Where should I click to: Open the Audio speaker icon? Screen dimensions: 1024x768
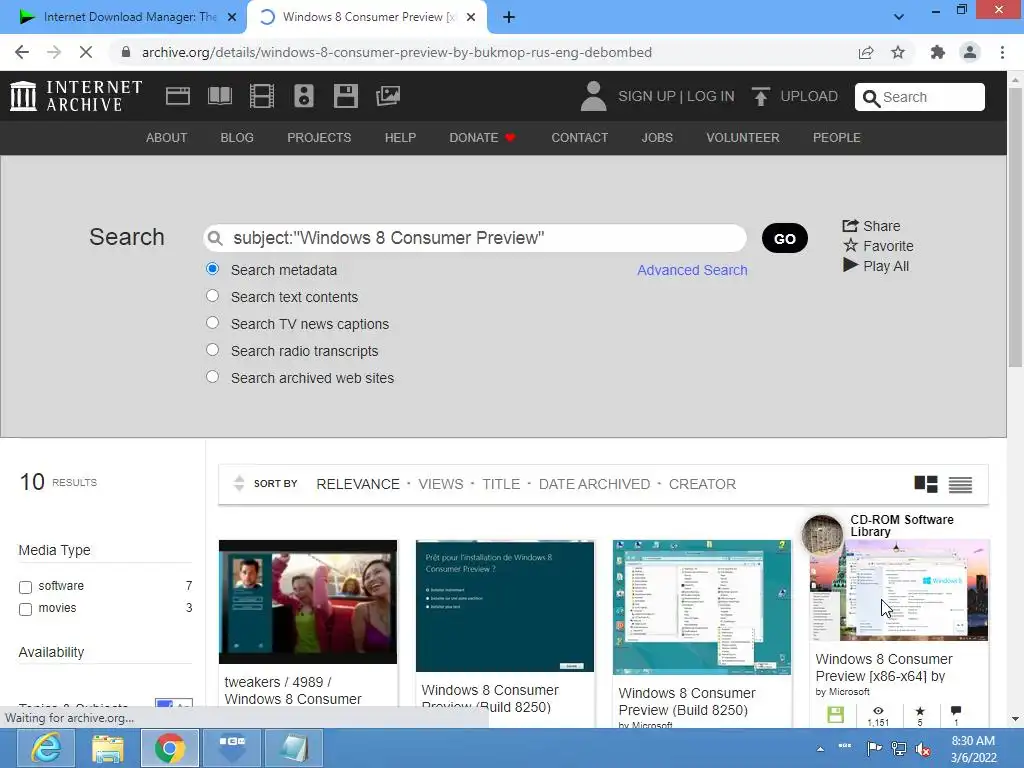point(304,96)
